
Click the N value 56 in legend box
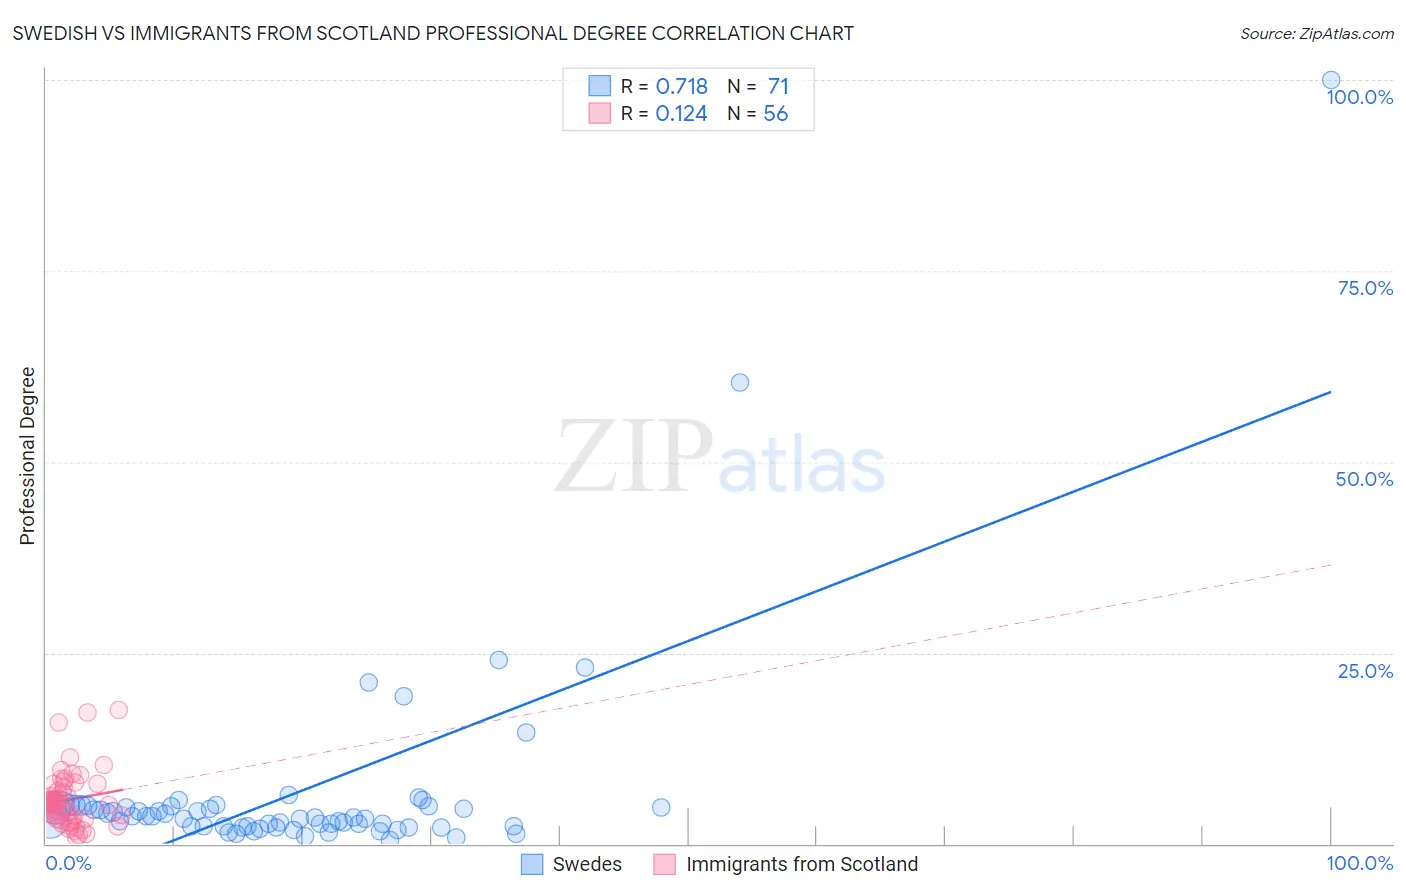coord(776,113)
